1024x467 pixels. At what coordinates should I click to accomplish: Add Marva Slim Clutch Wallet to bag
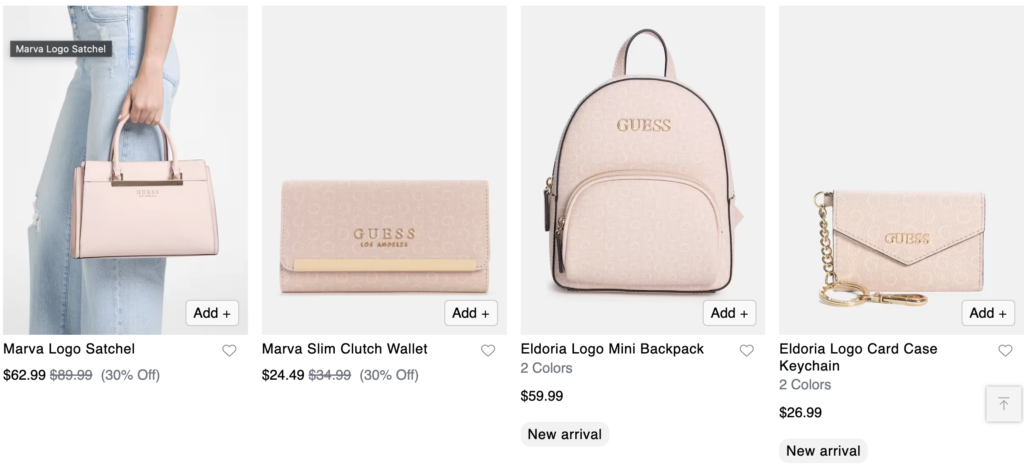[471, 313]
